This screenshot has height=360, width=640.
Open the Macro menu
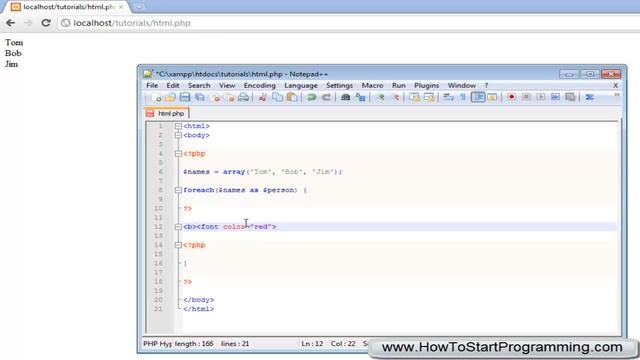(x=372, y=85)
